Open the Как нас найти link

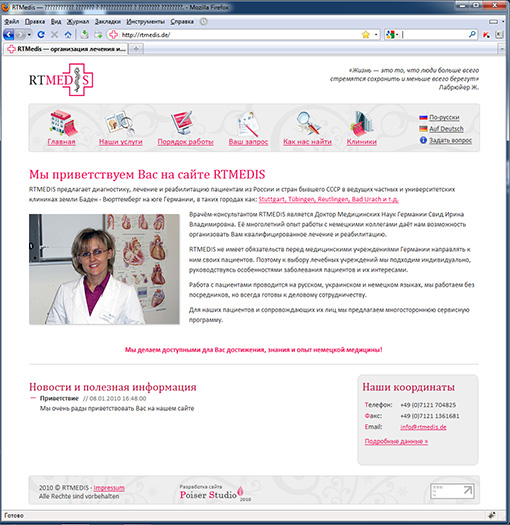click(307, 142)
